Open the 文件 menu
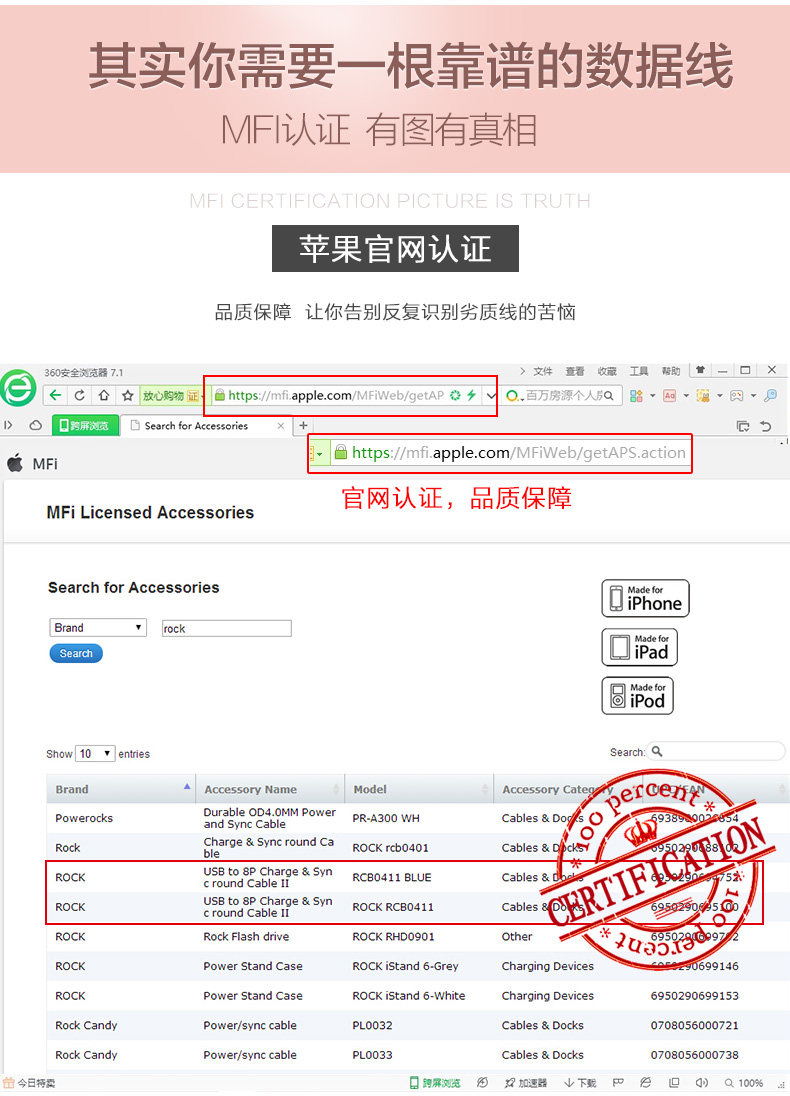790x1096 pixels. coord(543,371)
